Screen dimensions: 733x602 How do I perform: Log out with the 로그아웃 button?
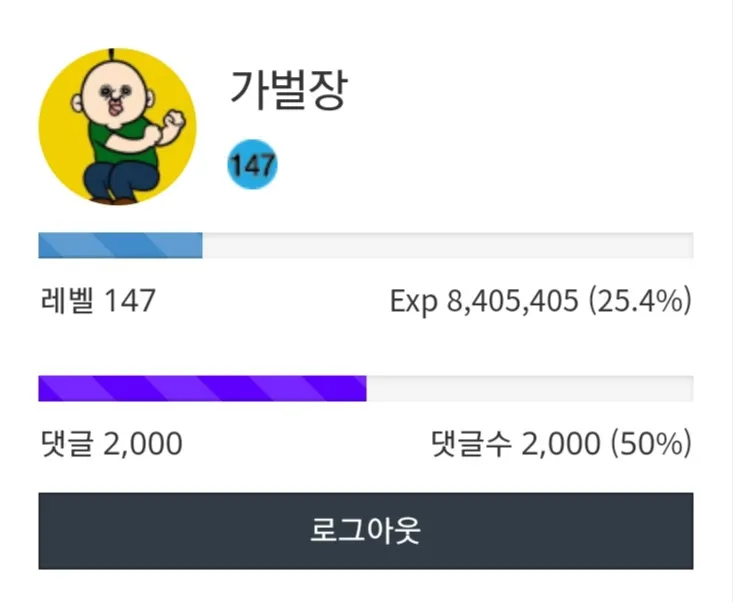(366, 531)
